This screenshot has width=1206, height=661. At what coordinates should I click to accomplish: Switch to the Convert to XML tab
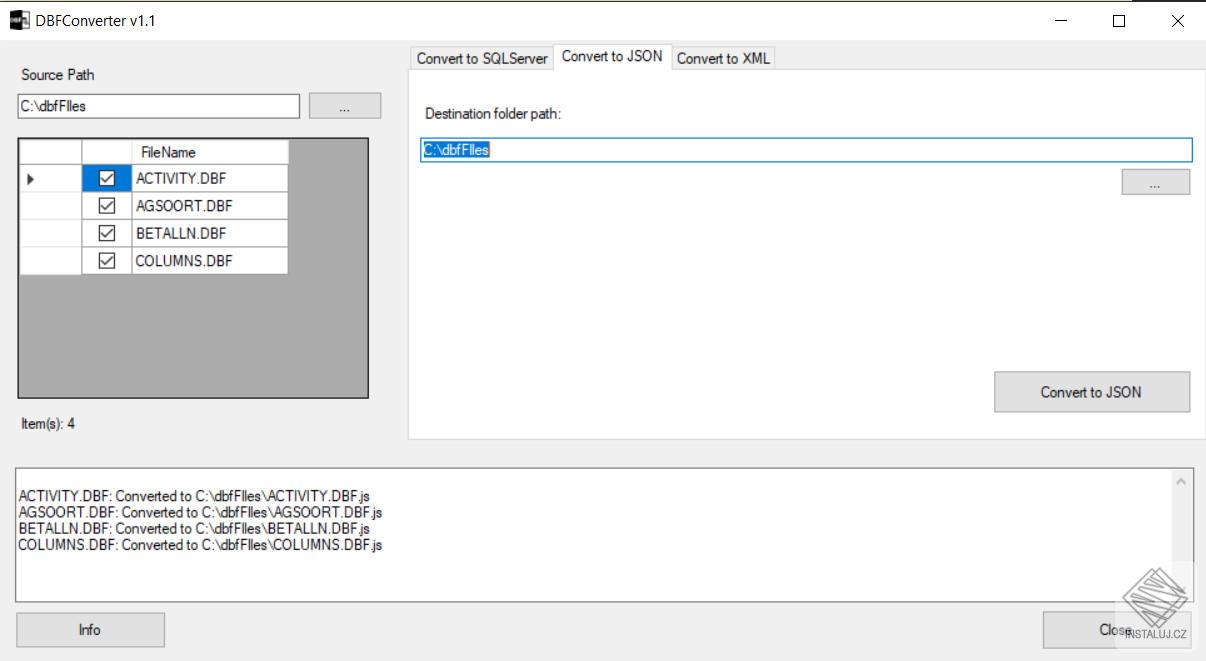723,58
